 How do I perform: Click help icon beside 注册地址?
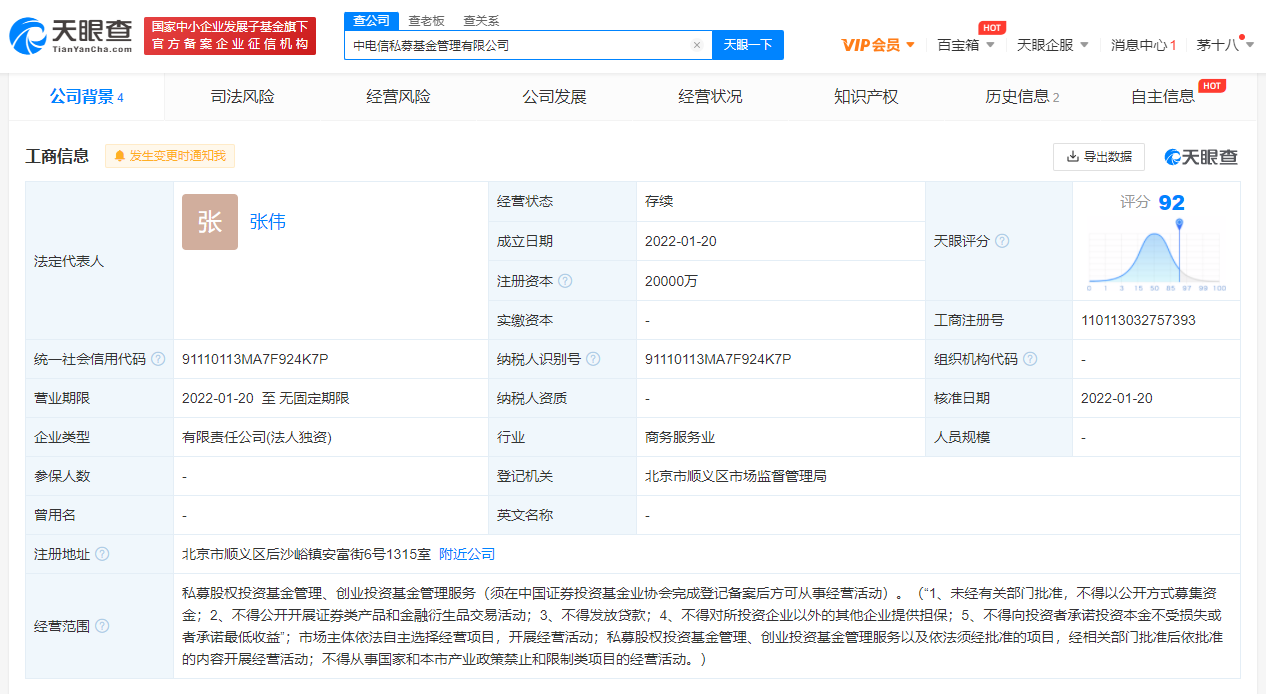(102, 554)
